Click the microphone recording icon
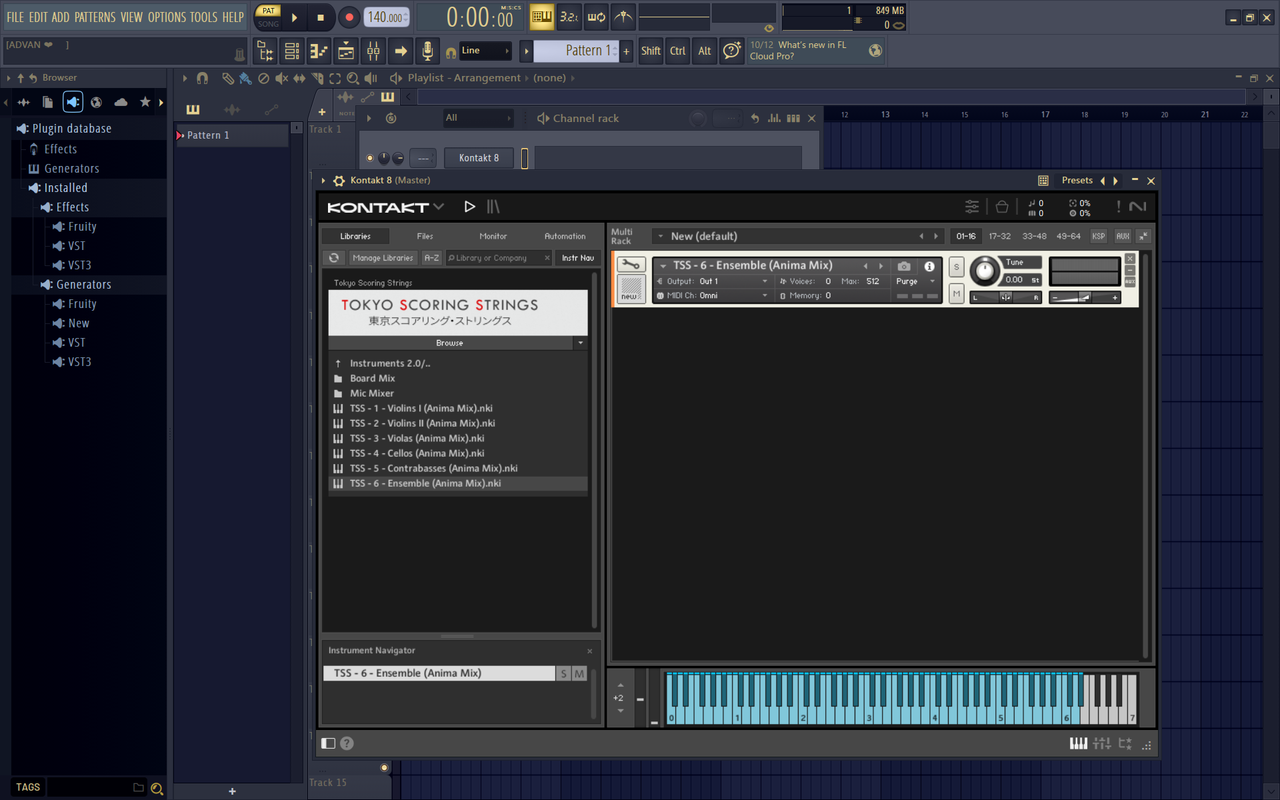Screen dimensions: 1280x800 point(427,51)
